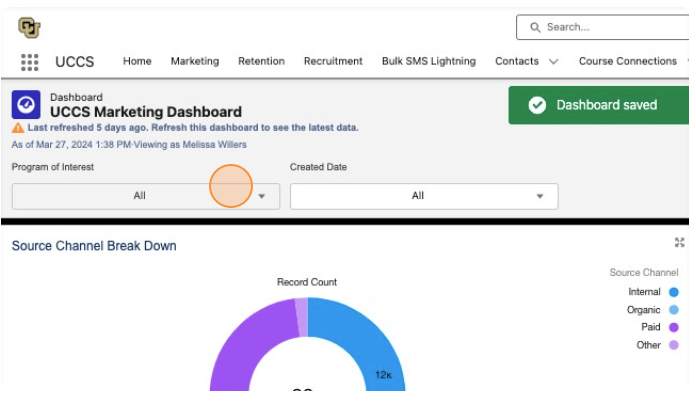Image resolution: width=696 pixels, height=401 pixels.
Task: Switch to the Retention tab
Action: pyautogui.click(x=261, y=61)
